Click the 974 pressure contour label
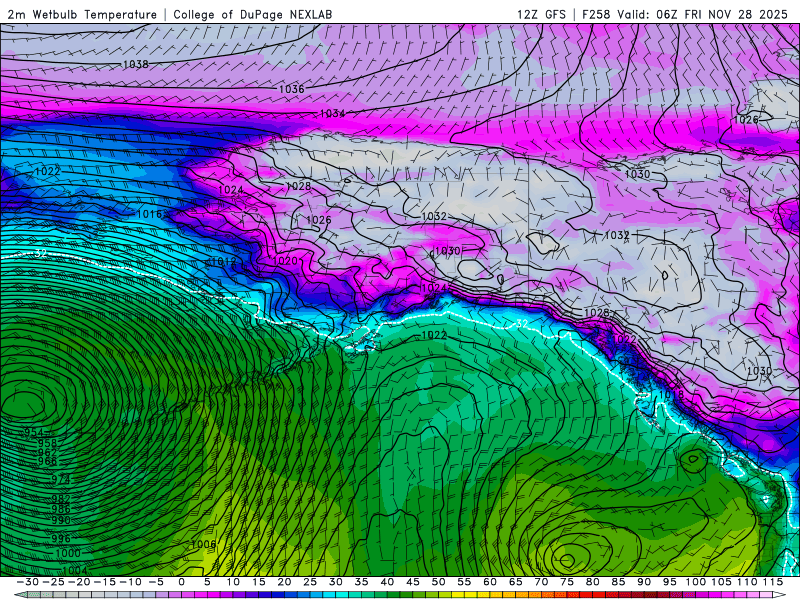Viewport: 800px width, 600px height. [61, 480]
